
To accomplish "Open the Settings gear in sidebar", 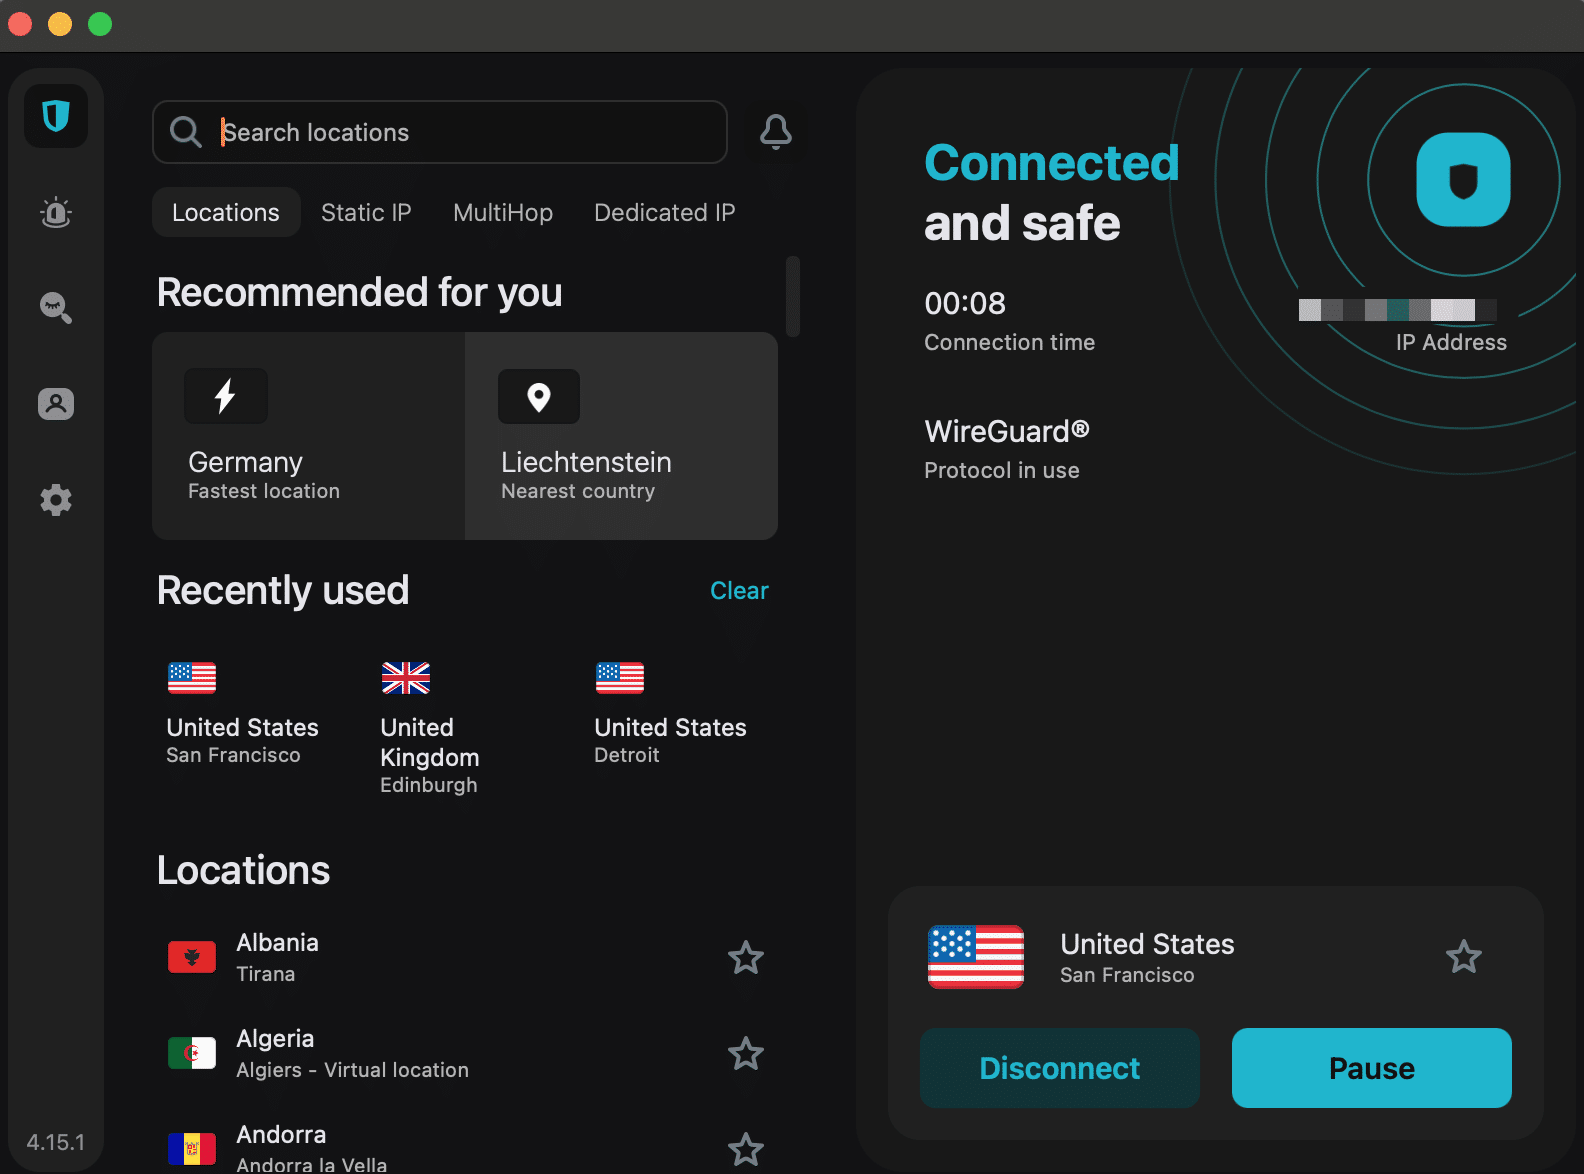I will (x=56, y=500).
